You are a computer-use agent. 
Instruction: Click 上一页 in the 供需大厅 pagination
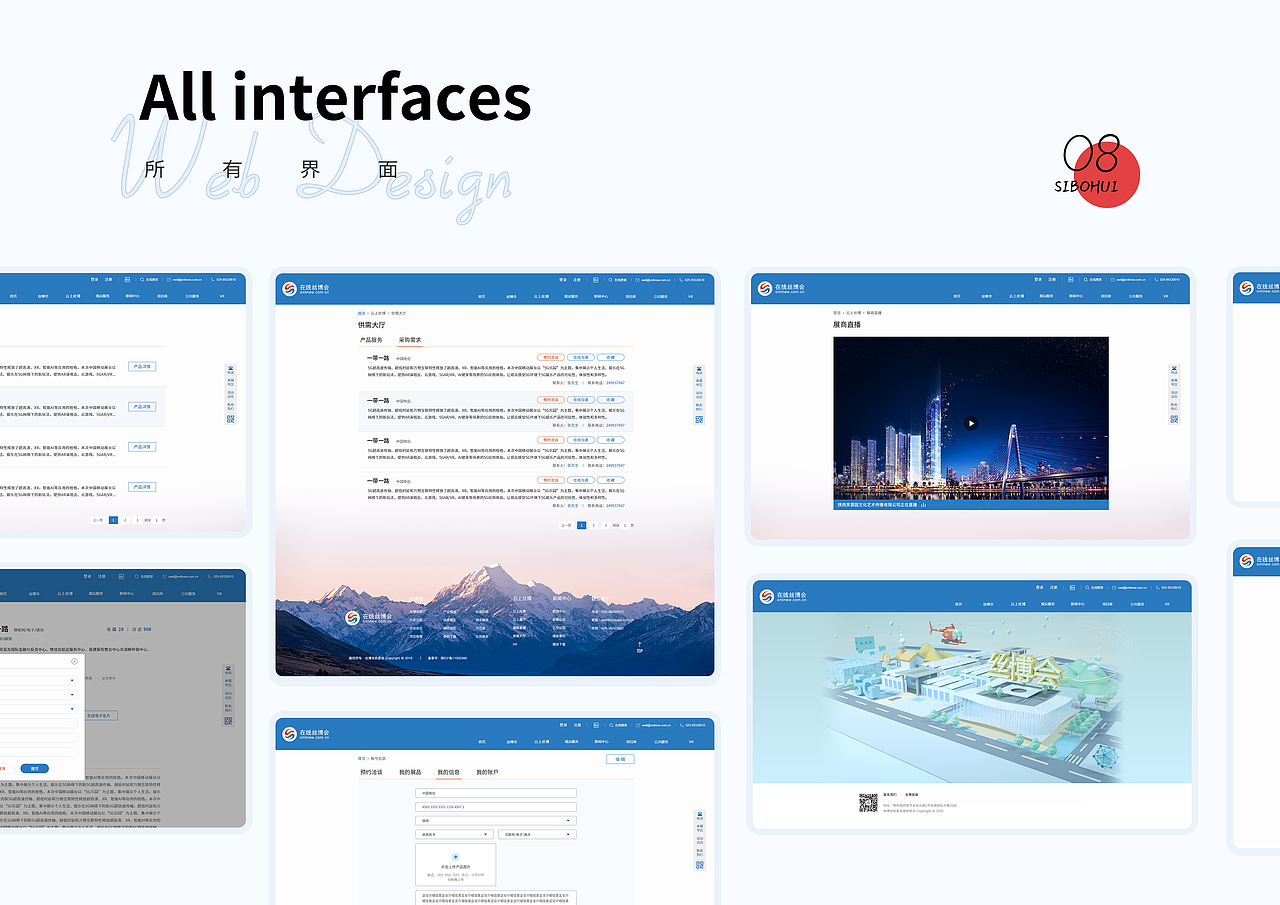[x=566, y=525]
